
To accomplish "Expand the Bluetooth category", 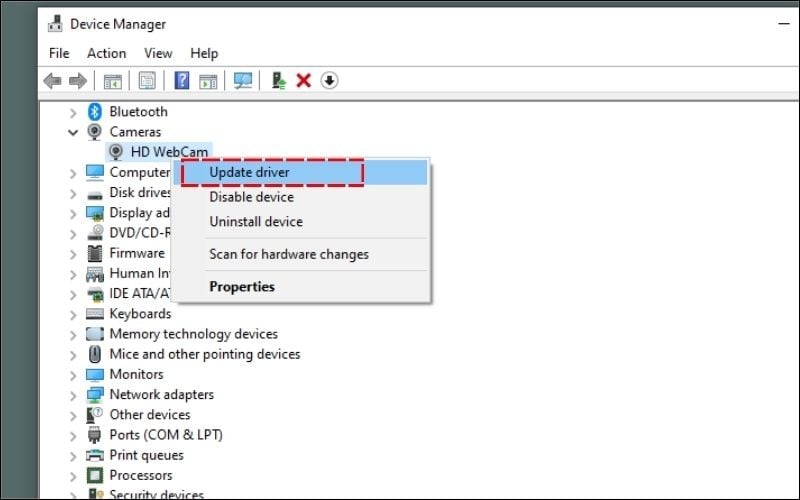I will coord(73,112).
